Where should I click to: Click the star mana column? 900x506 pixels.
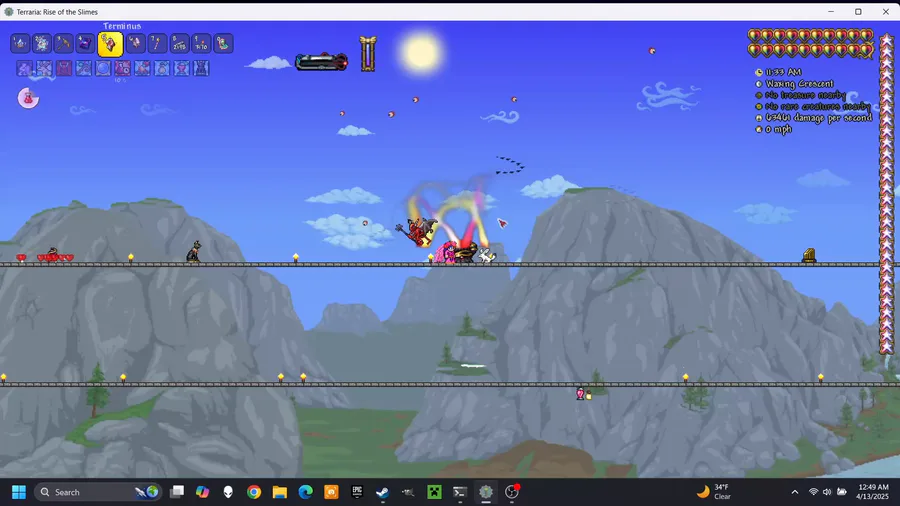coord(887,193)
